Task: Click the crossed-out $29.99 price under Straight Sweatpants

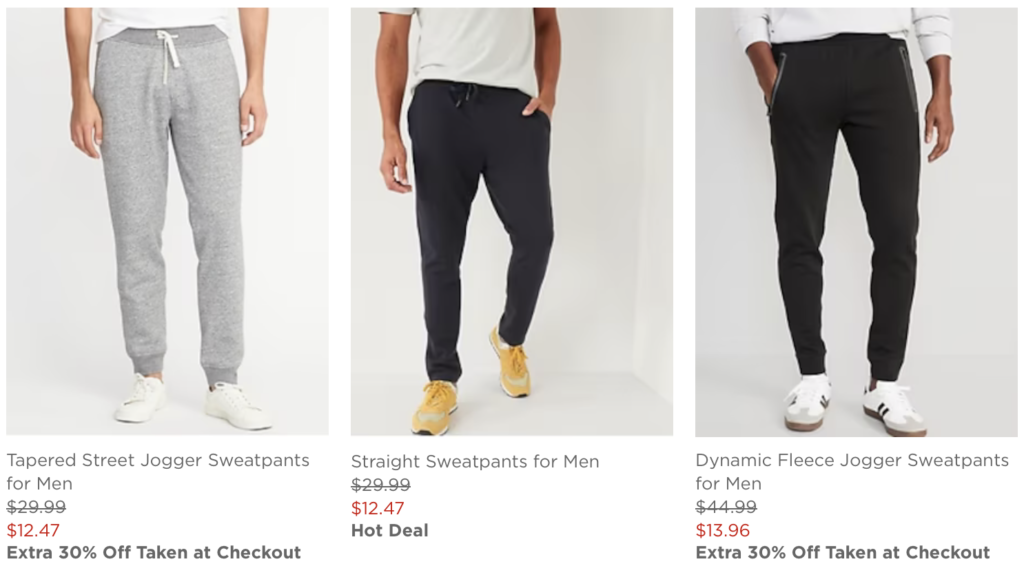Action: coord(380,485)
